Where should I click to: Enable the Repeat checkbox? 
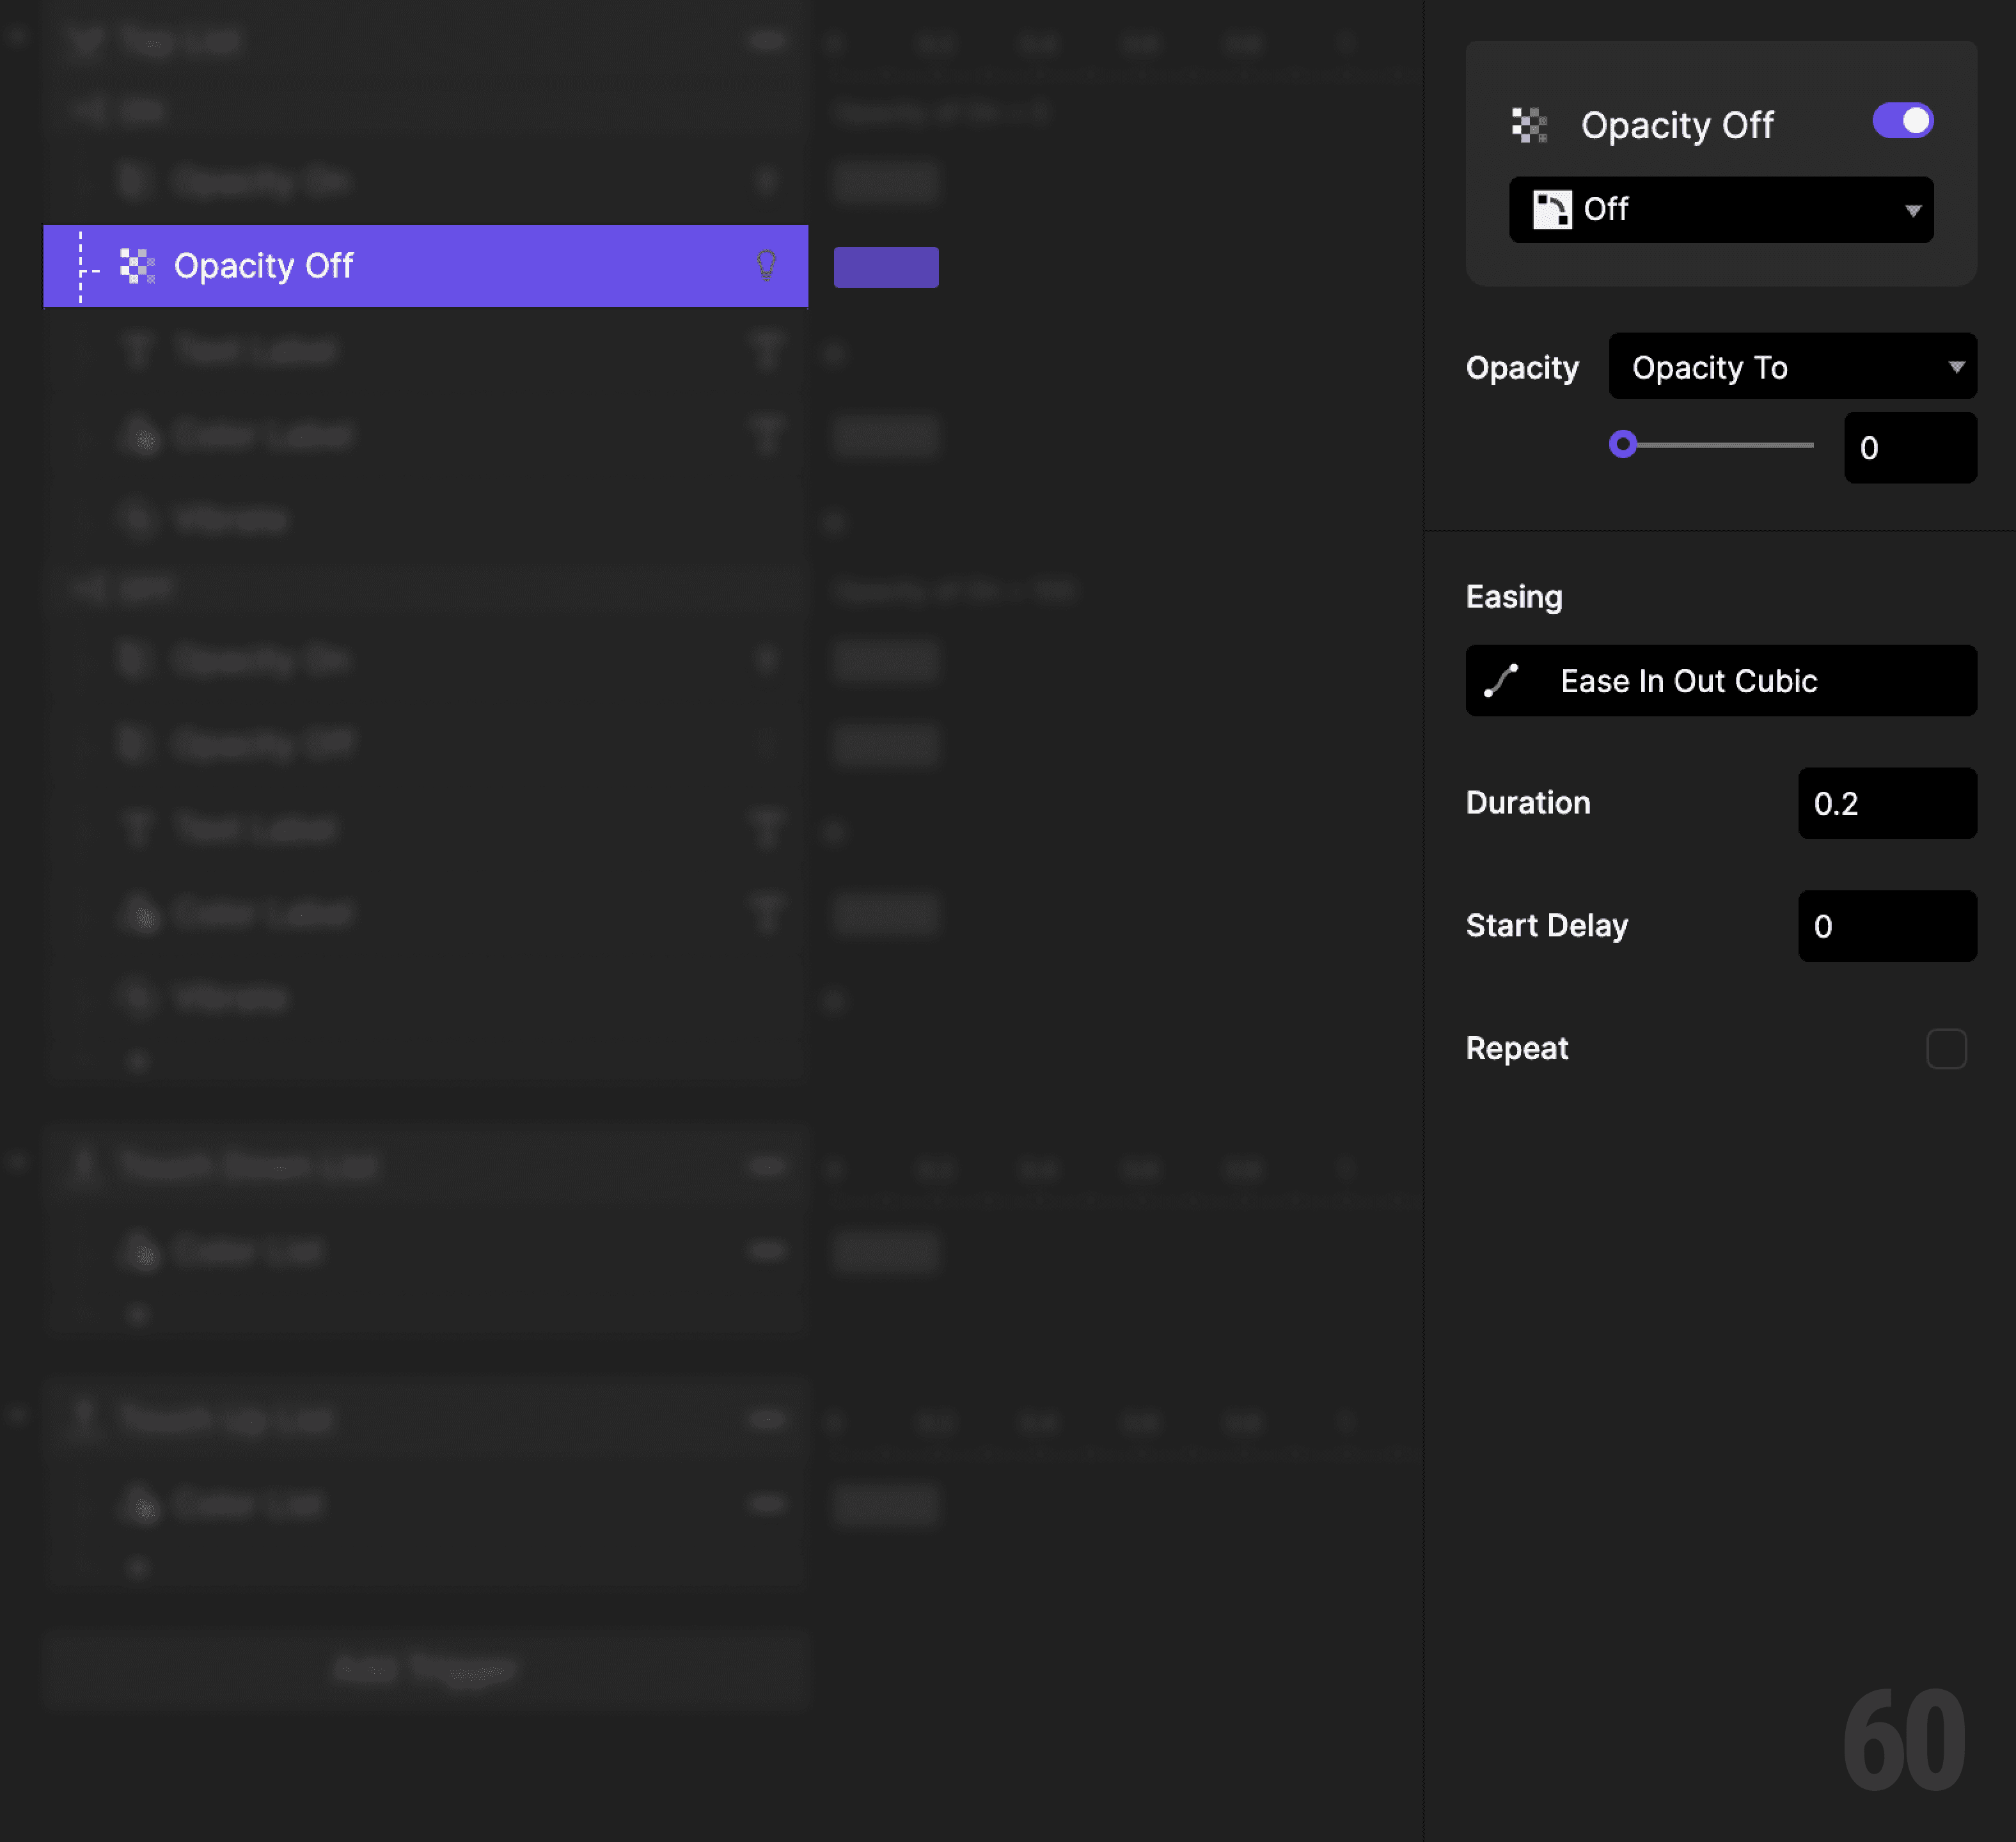click(1945, 1048)
